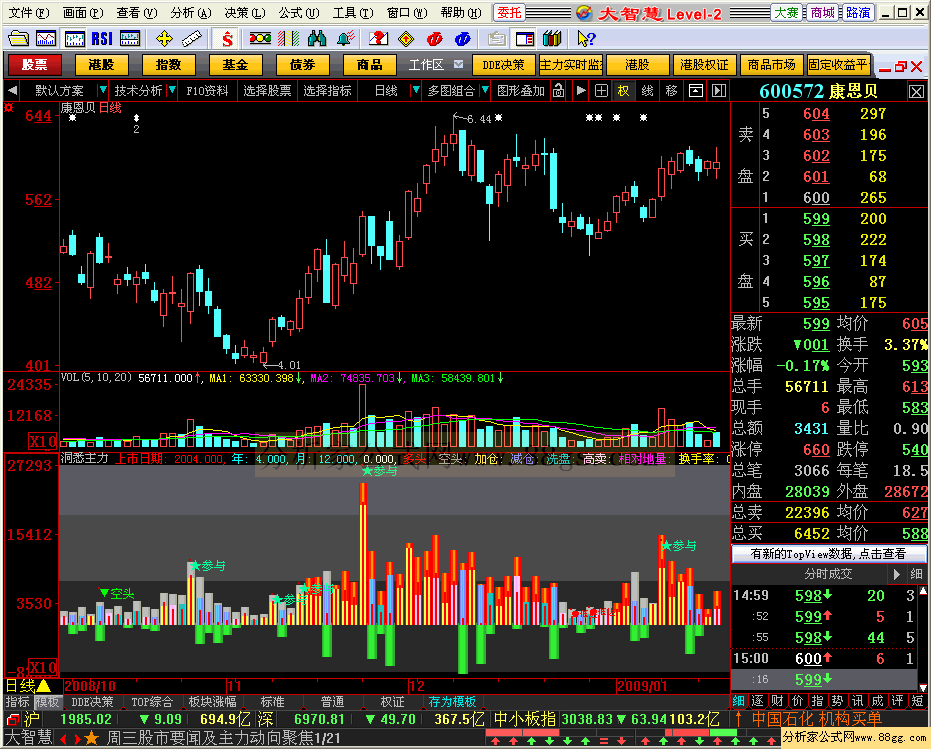Click the yellow triangle beside 日线 at bottom-left
The width and height of the screenshot is (931, 749).
point(44,685)
